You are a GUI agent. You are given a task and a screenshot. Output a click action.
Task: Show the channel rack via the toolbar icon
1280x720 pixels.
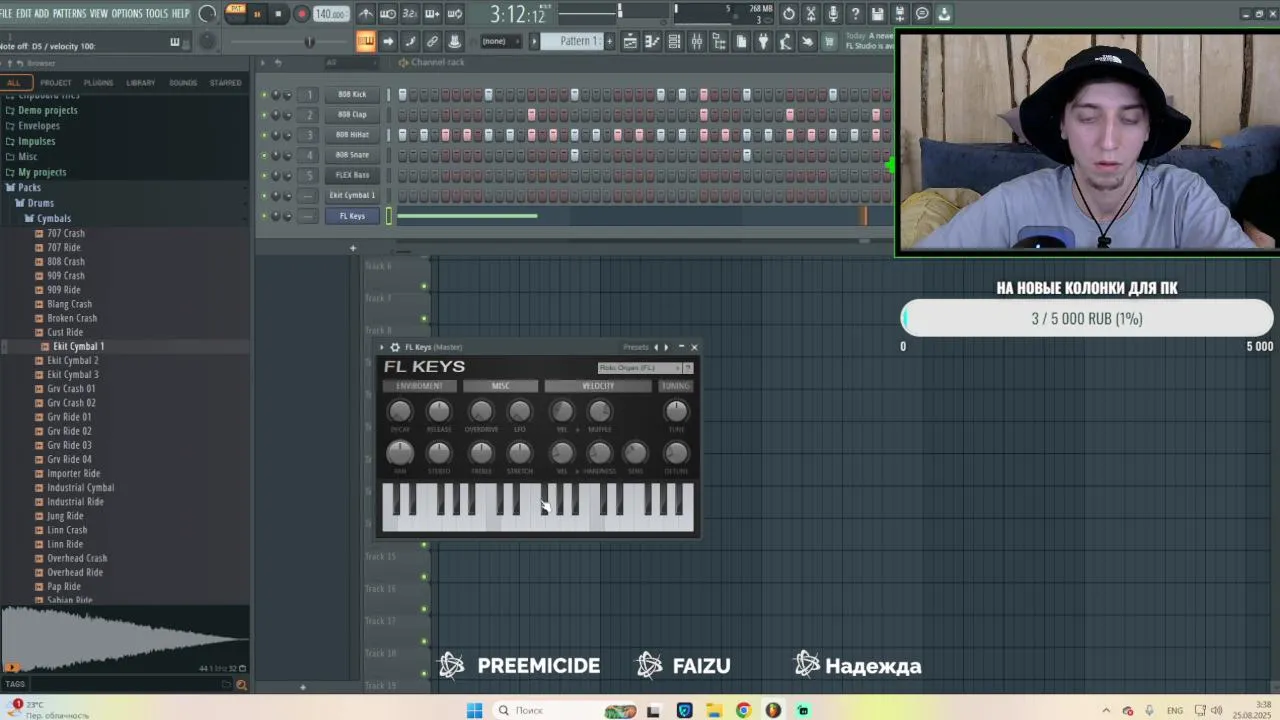[x=674, y=41]
